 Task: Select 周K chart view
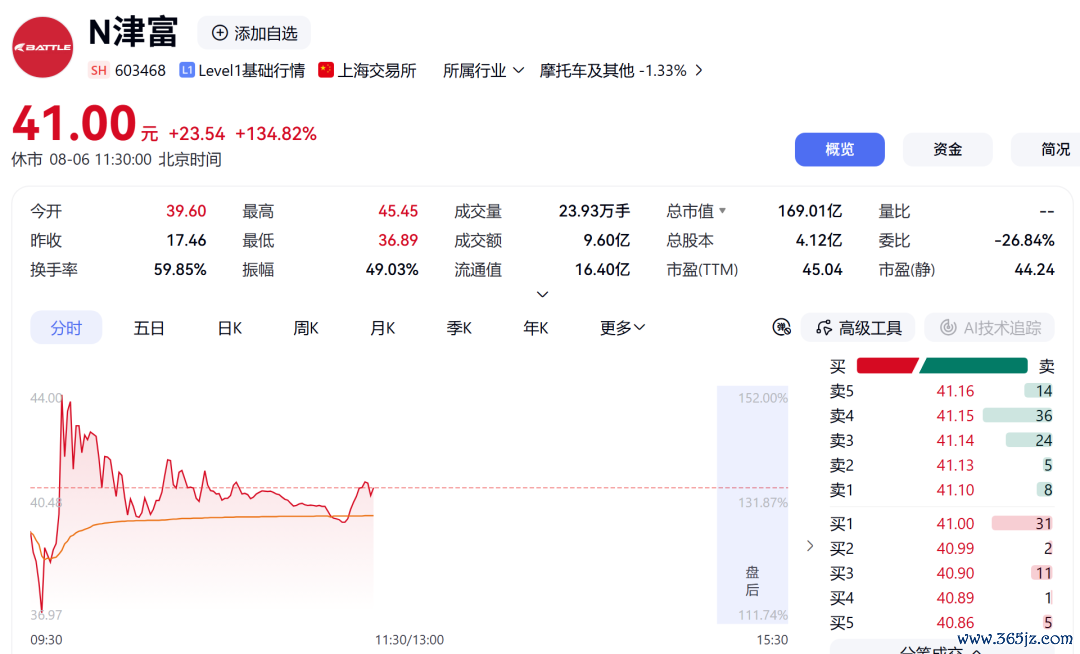pos(306,328)
